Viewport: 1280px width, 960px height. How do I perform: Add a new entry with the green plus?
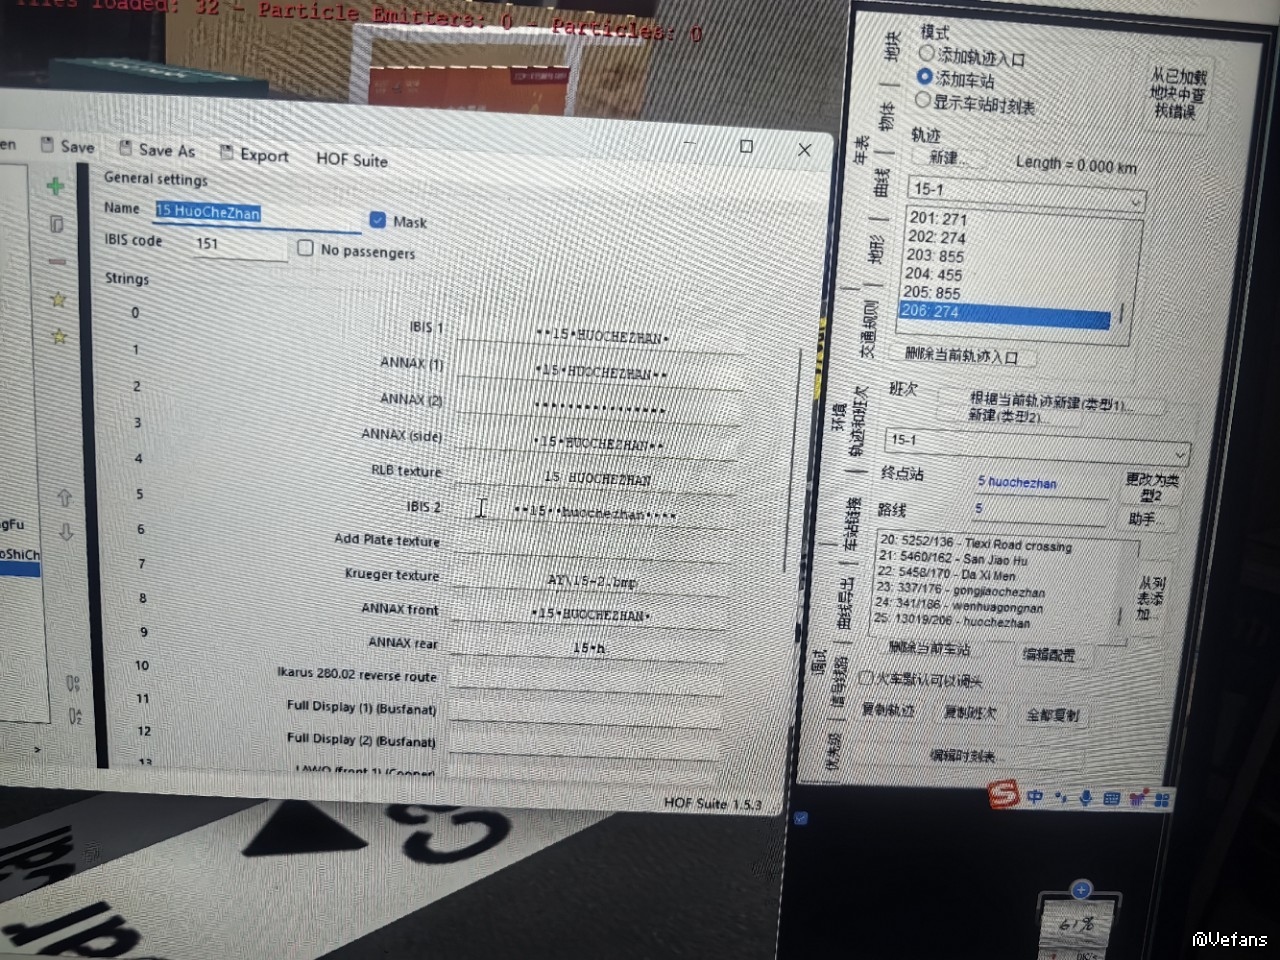pos(55,185)
